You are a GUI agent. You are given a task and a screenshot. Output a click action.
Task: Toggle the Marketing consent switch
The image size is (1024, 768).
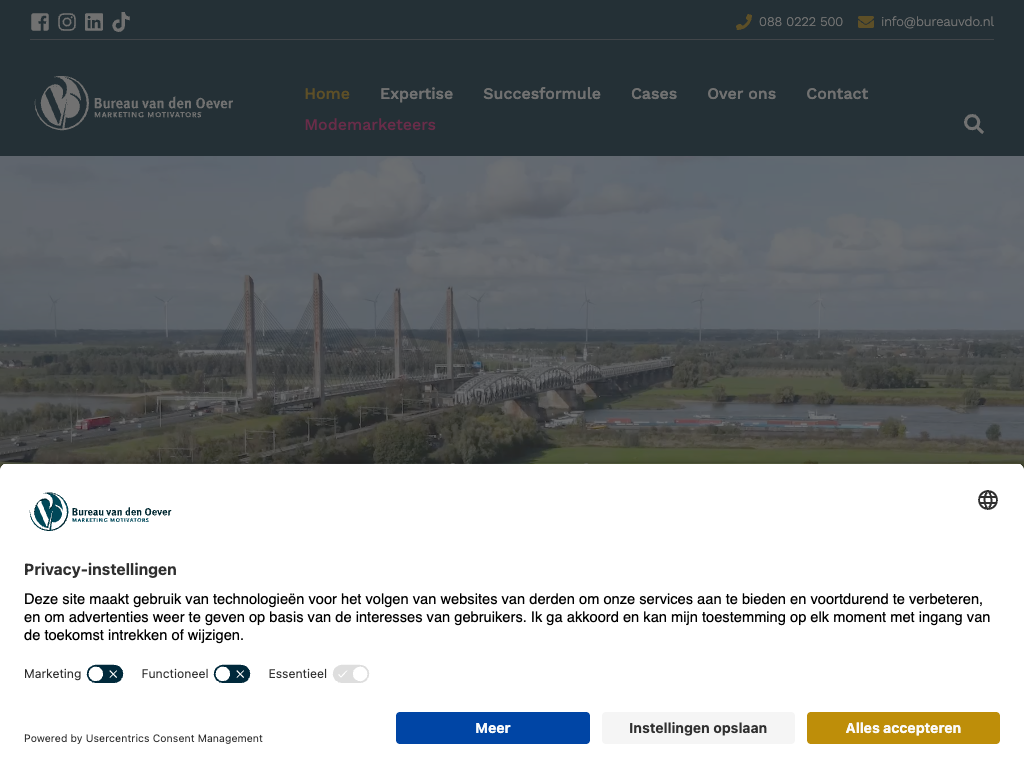(105, 674)
